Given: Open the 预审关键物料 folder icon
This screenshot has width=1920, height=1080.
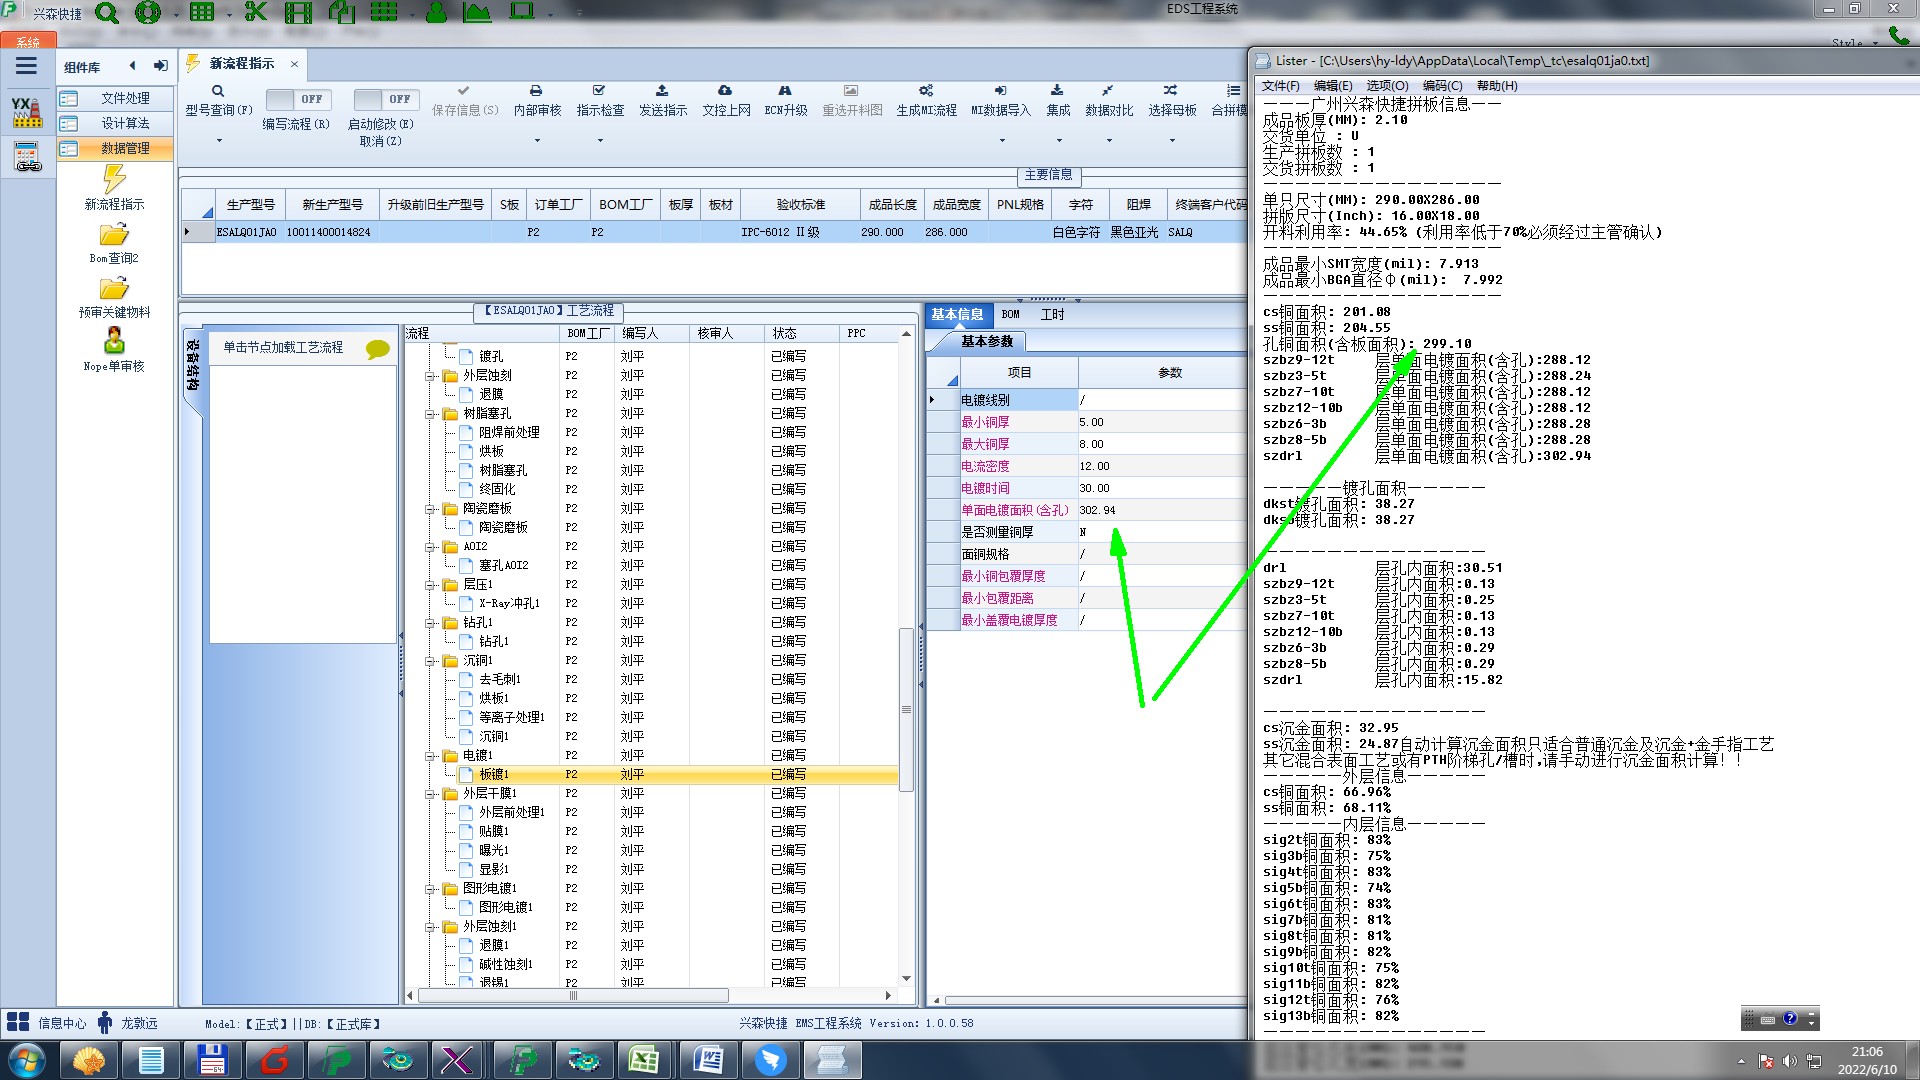Looking at the screenshot, I should (114, 288).
